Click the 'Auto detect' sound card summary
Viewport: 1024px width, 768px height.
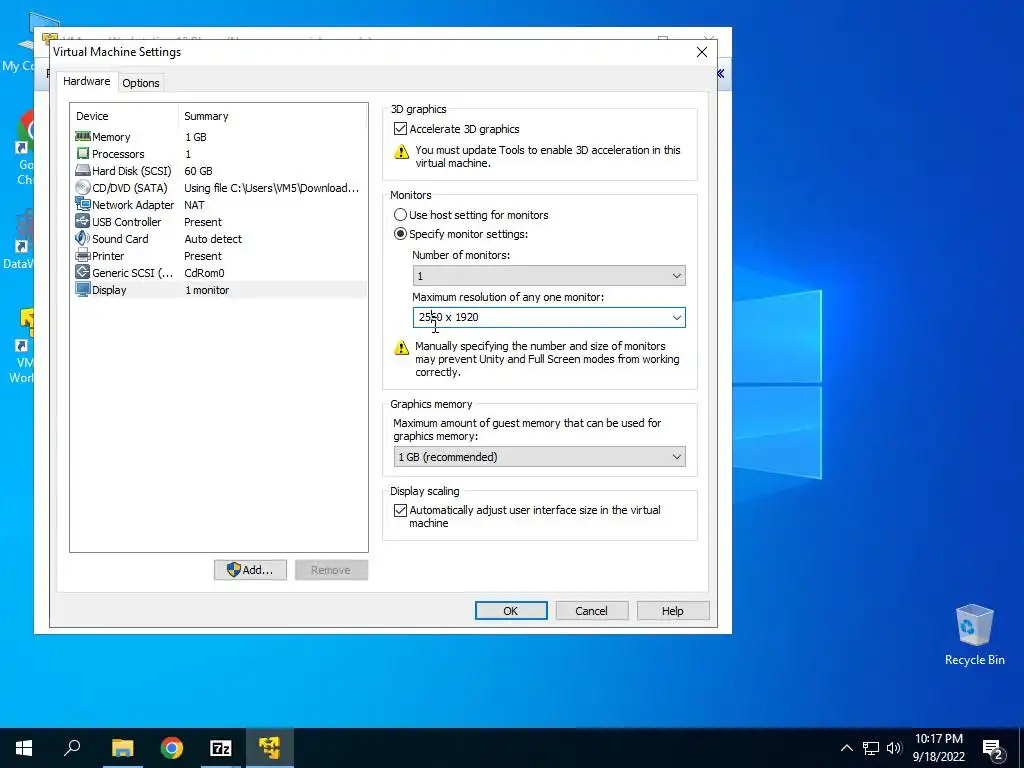pos(212,239)
